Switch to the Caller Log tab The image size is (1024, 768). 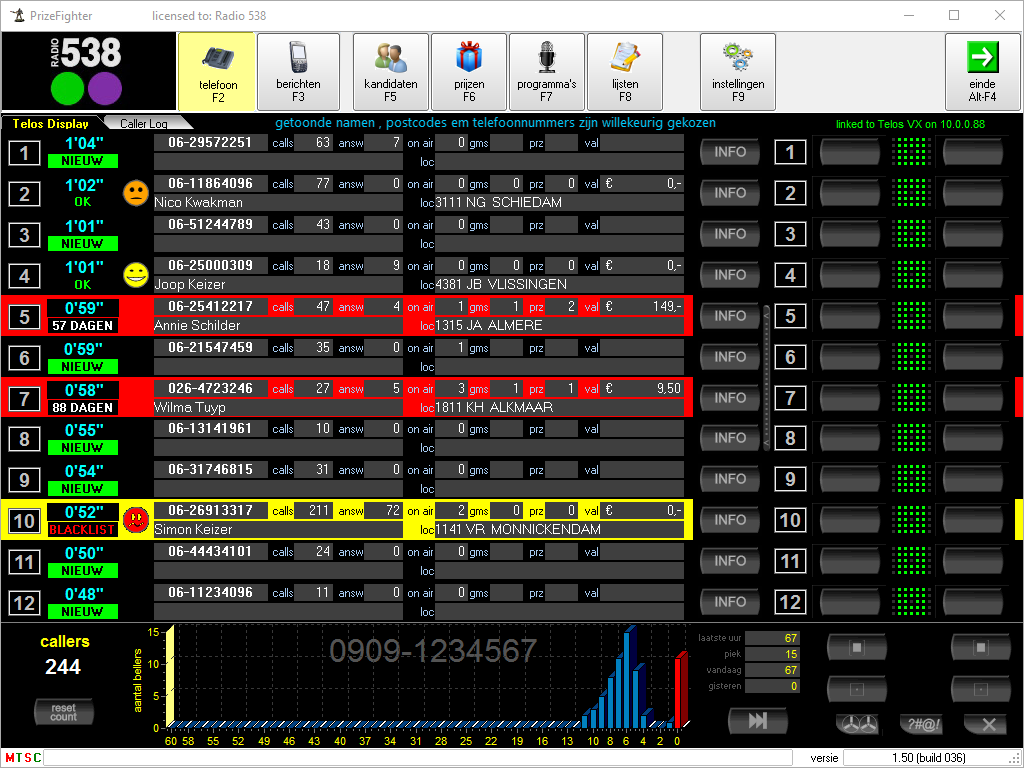point(144,123)
